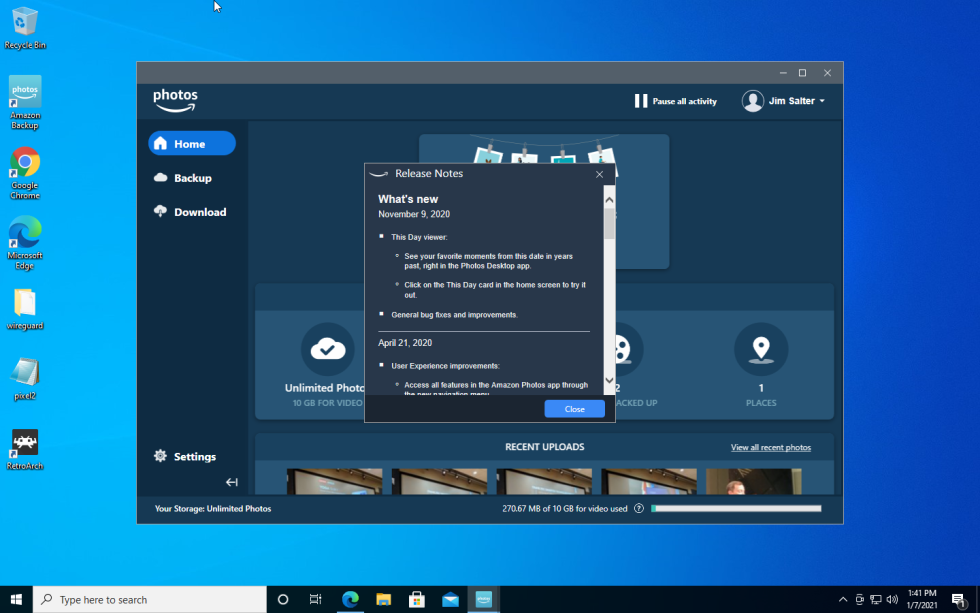Pause all activity toggle
The height and width of the screenshot is (613, 980).
(676, 101)
